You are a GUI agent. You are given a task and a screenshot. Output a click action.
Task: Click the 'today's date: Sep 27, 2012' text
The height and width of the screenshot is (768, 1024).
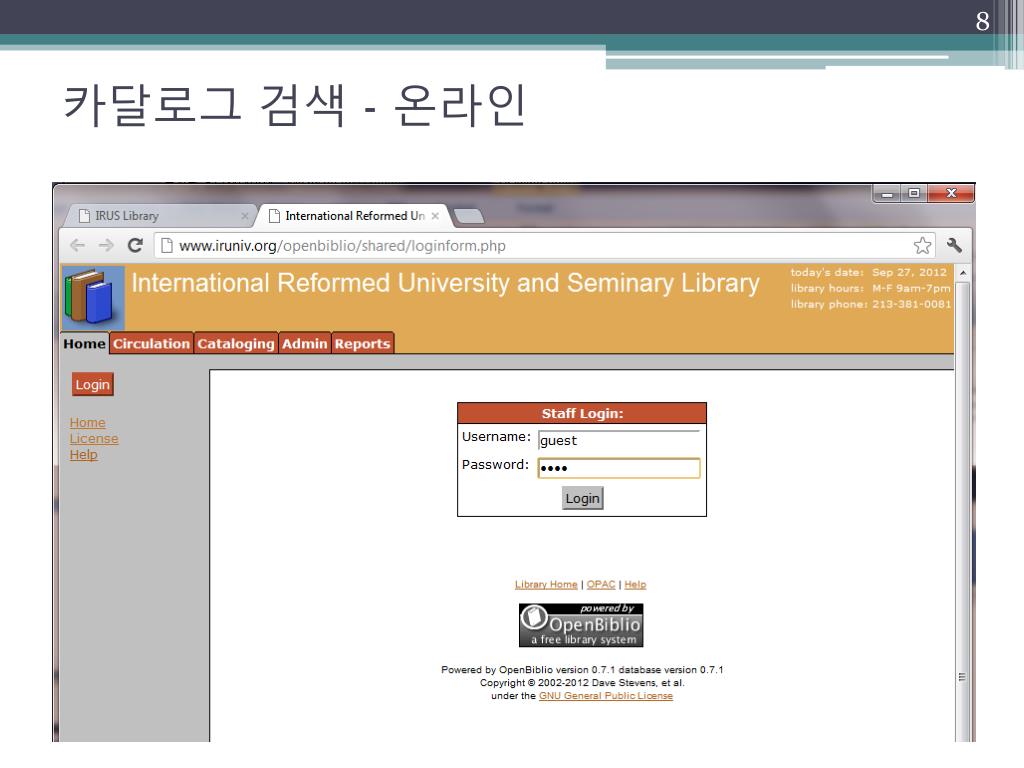tap(869, 272)
